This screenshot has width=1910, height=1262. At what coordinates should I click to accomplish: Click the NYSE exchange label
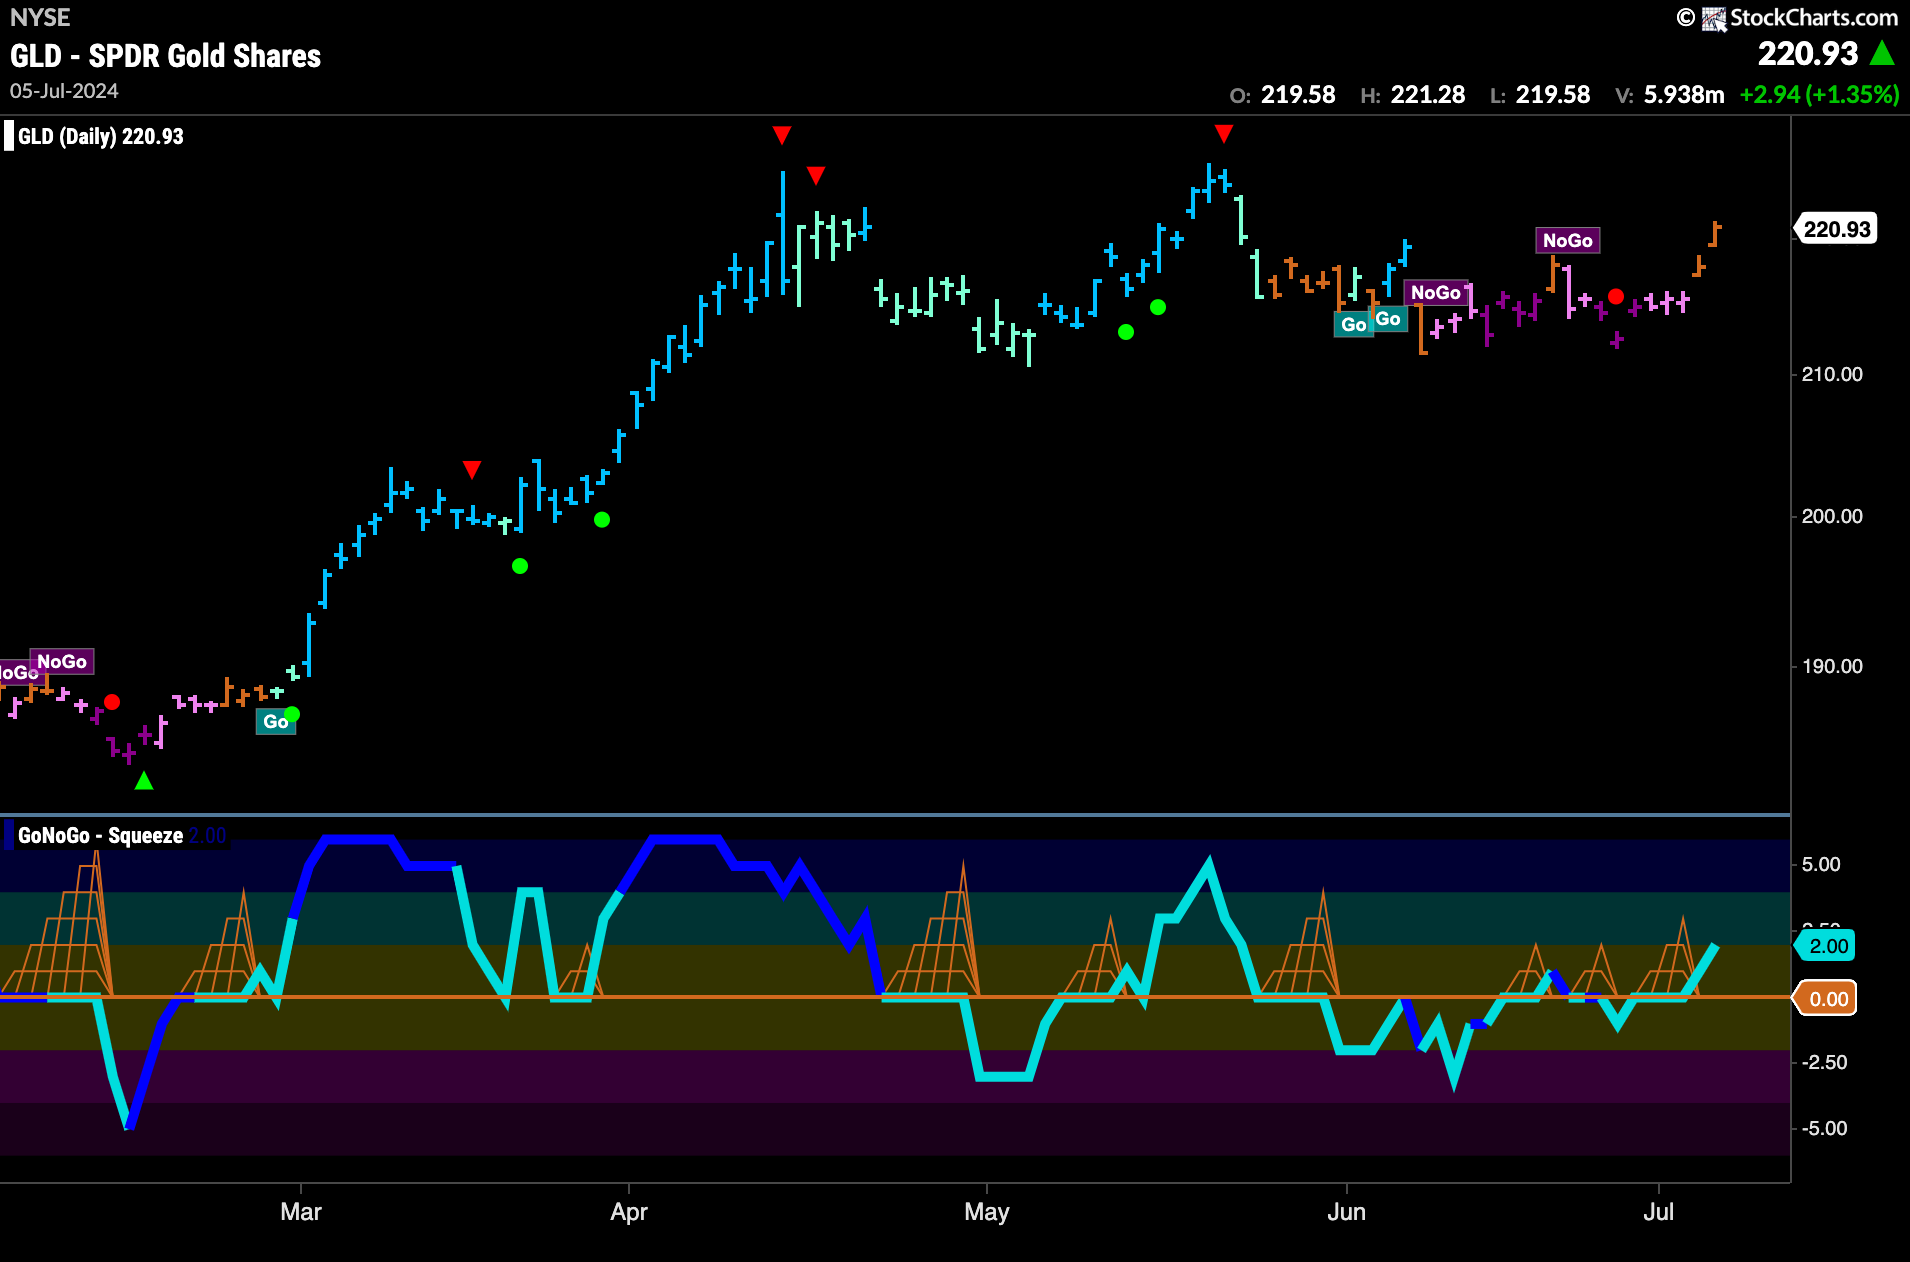coord(40,18)
